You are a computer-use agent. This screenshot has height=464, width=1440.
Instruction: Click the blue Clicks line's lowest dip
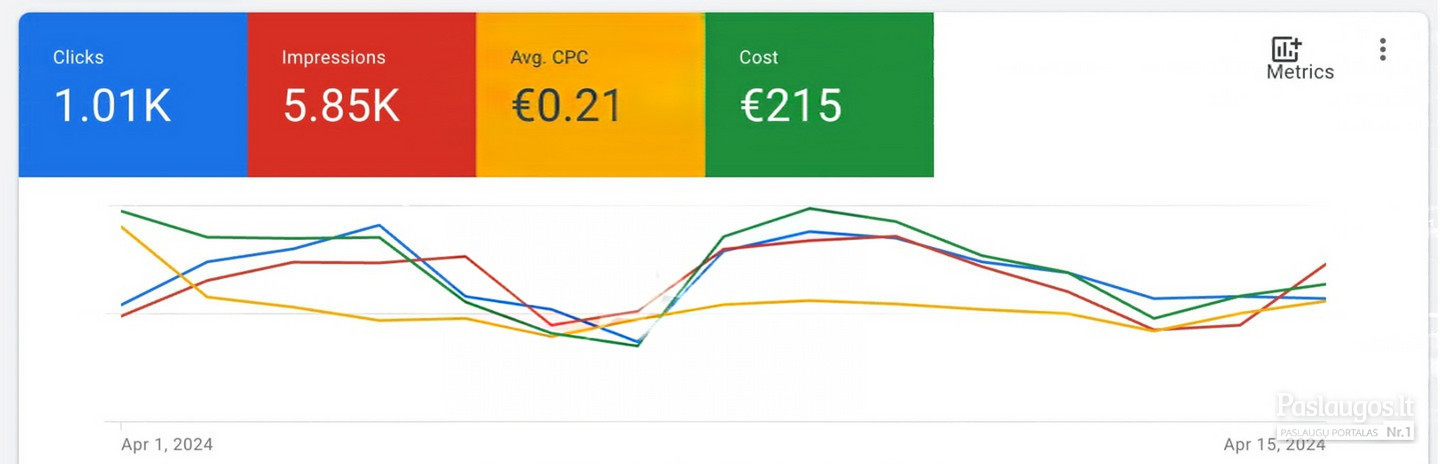[637, 342]
